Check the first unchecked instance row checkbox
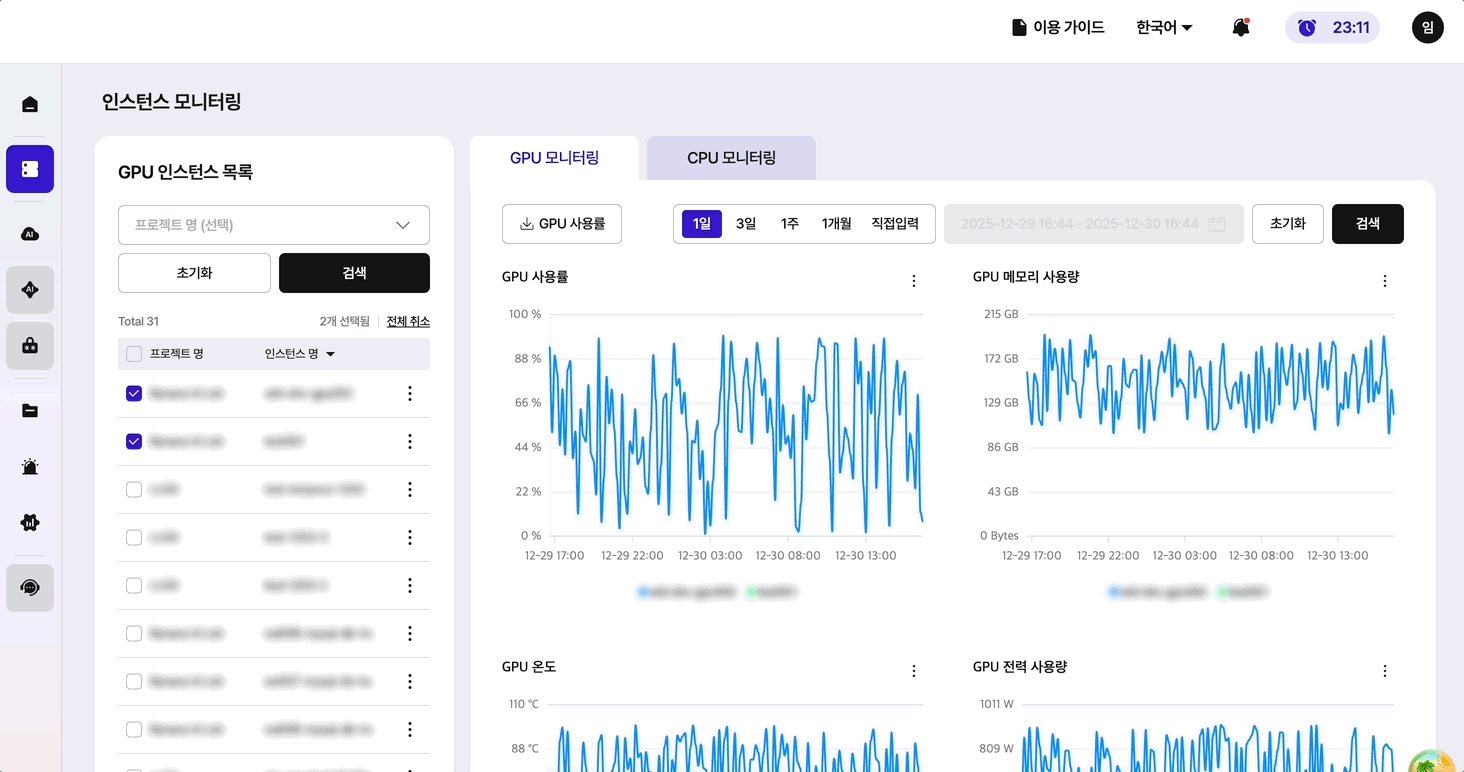Viewport: 1464px width, 772px height. click(x=134, y=490)
